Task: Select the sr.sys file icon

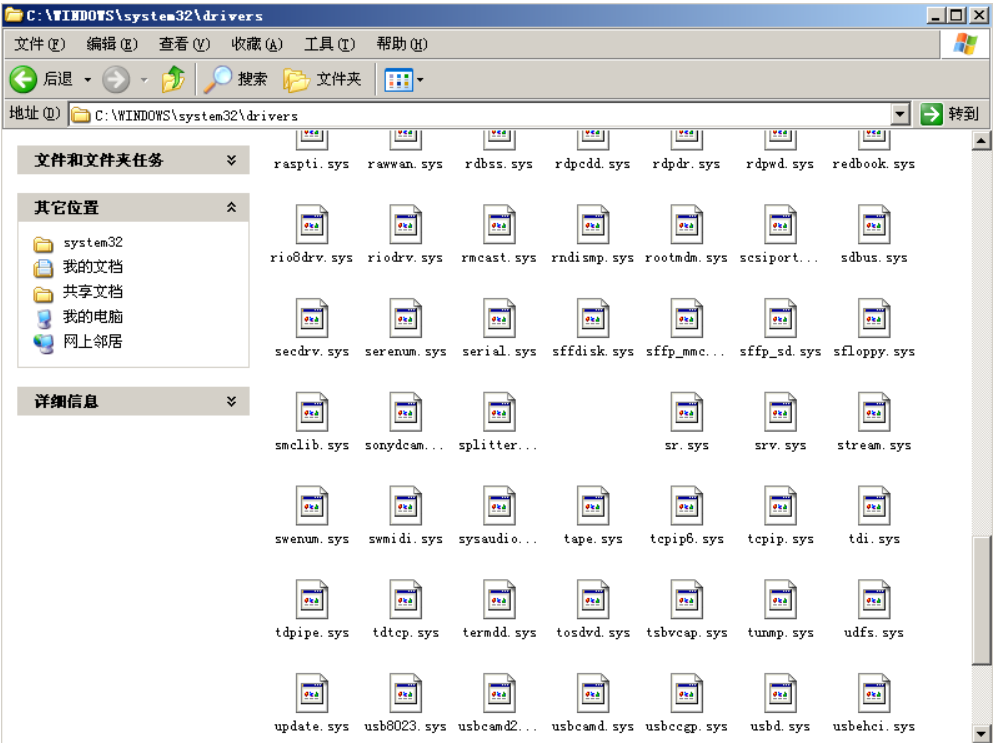Action: coord(686,412)
